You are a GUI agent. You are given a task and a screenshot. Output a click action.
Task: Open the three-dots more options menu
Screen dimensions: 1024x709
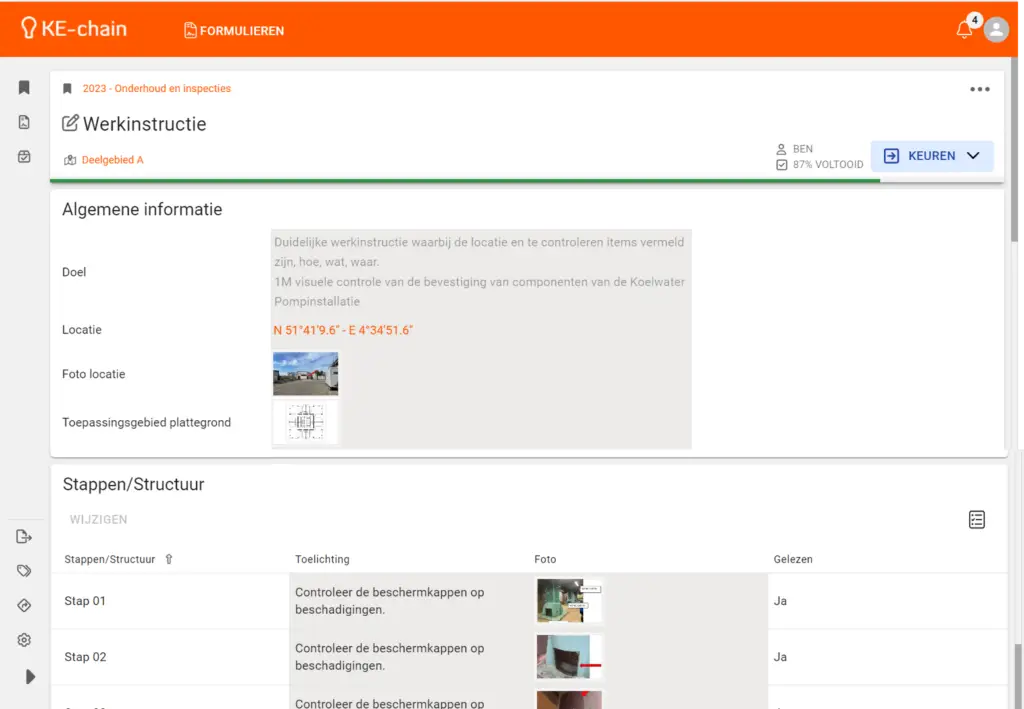[979, 89]
